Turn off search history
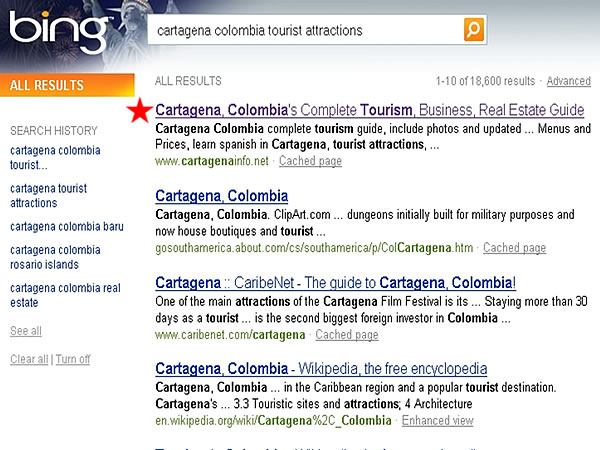 [x=72, y=359]
